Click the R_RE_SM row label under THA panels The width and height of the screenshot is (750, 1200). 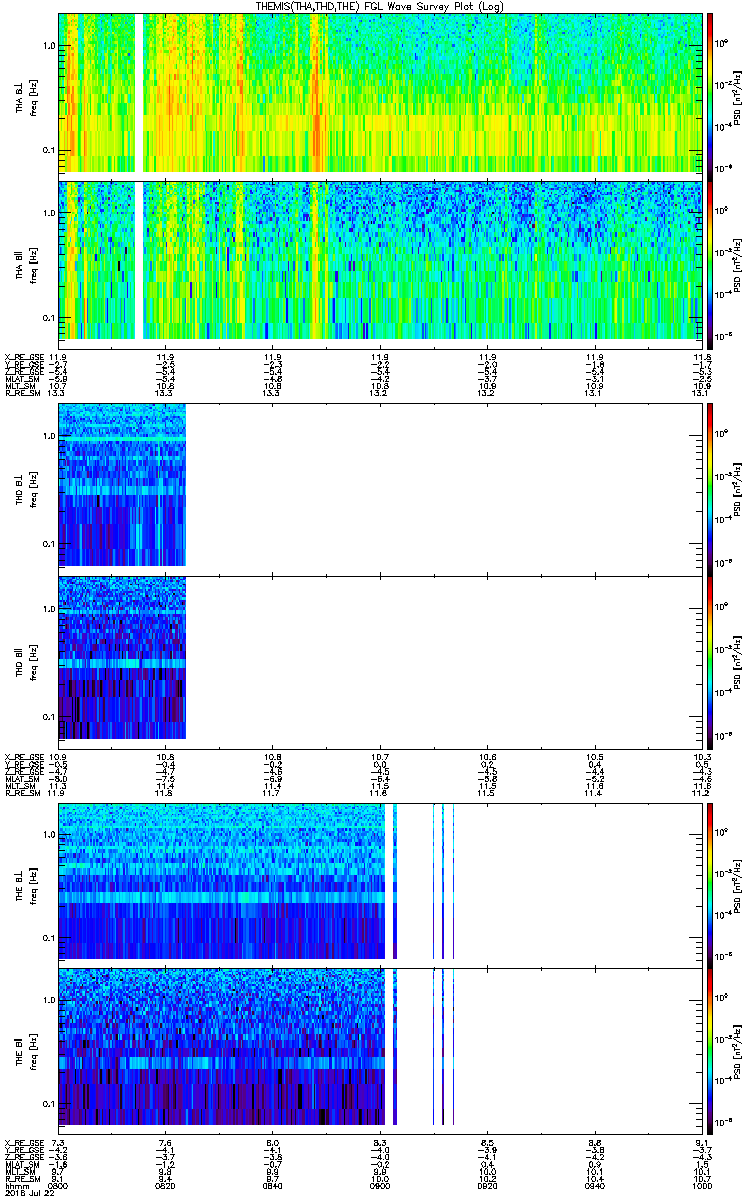[x=21, y=394]
